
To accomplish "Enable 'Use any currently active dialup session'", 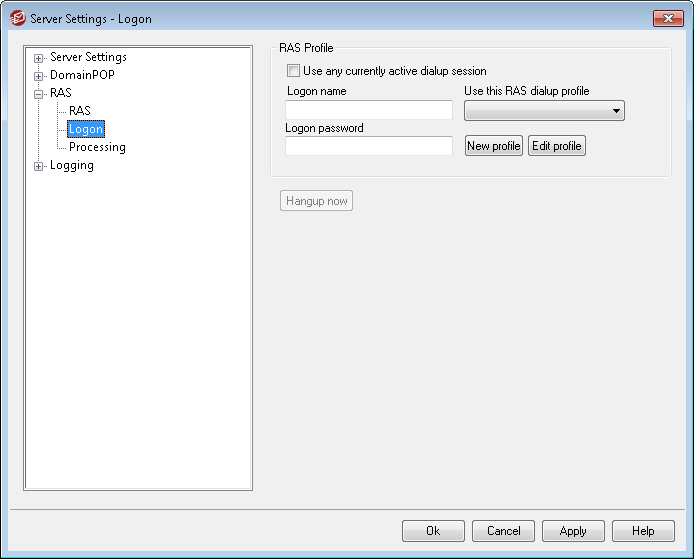I will click(293, 71).
